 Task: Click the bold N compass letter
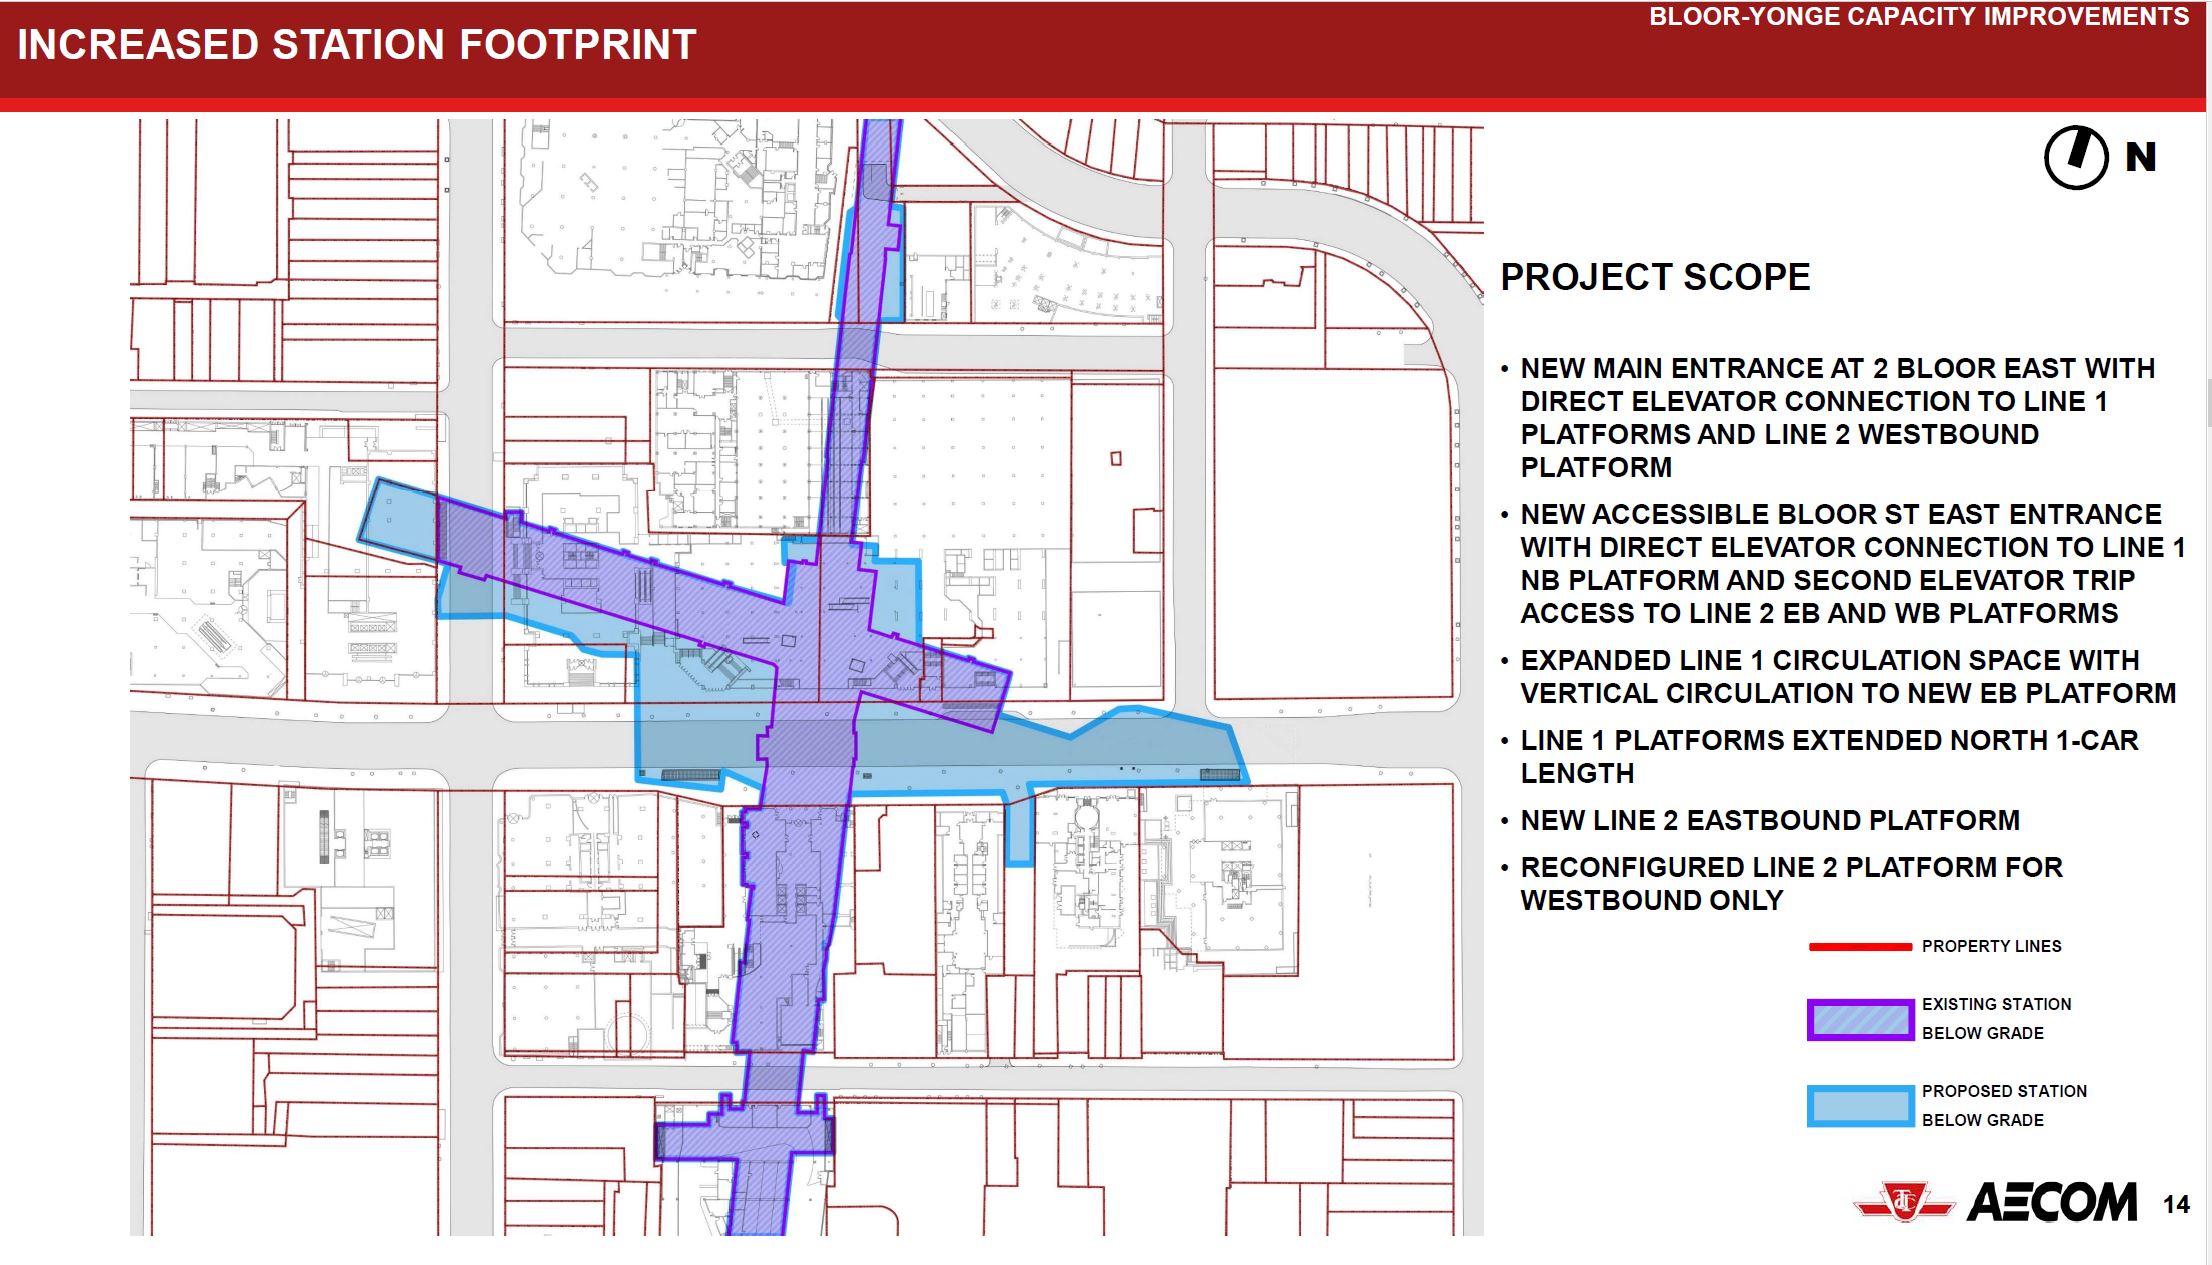point(2141,157)
